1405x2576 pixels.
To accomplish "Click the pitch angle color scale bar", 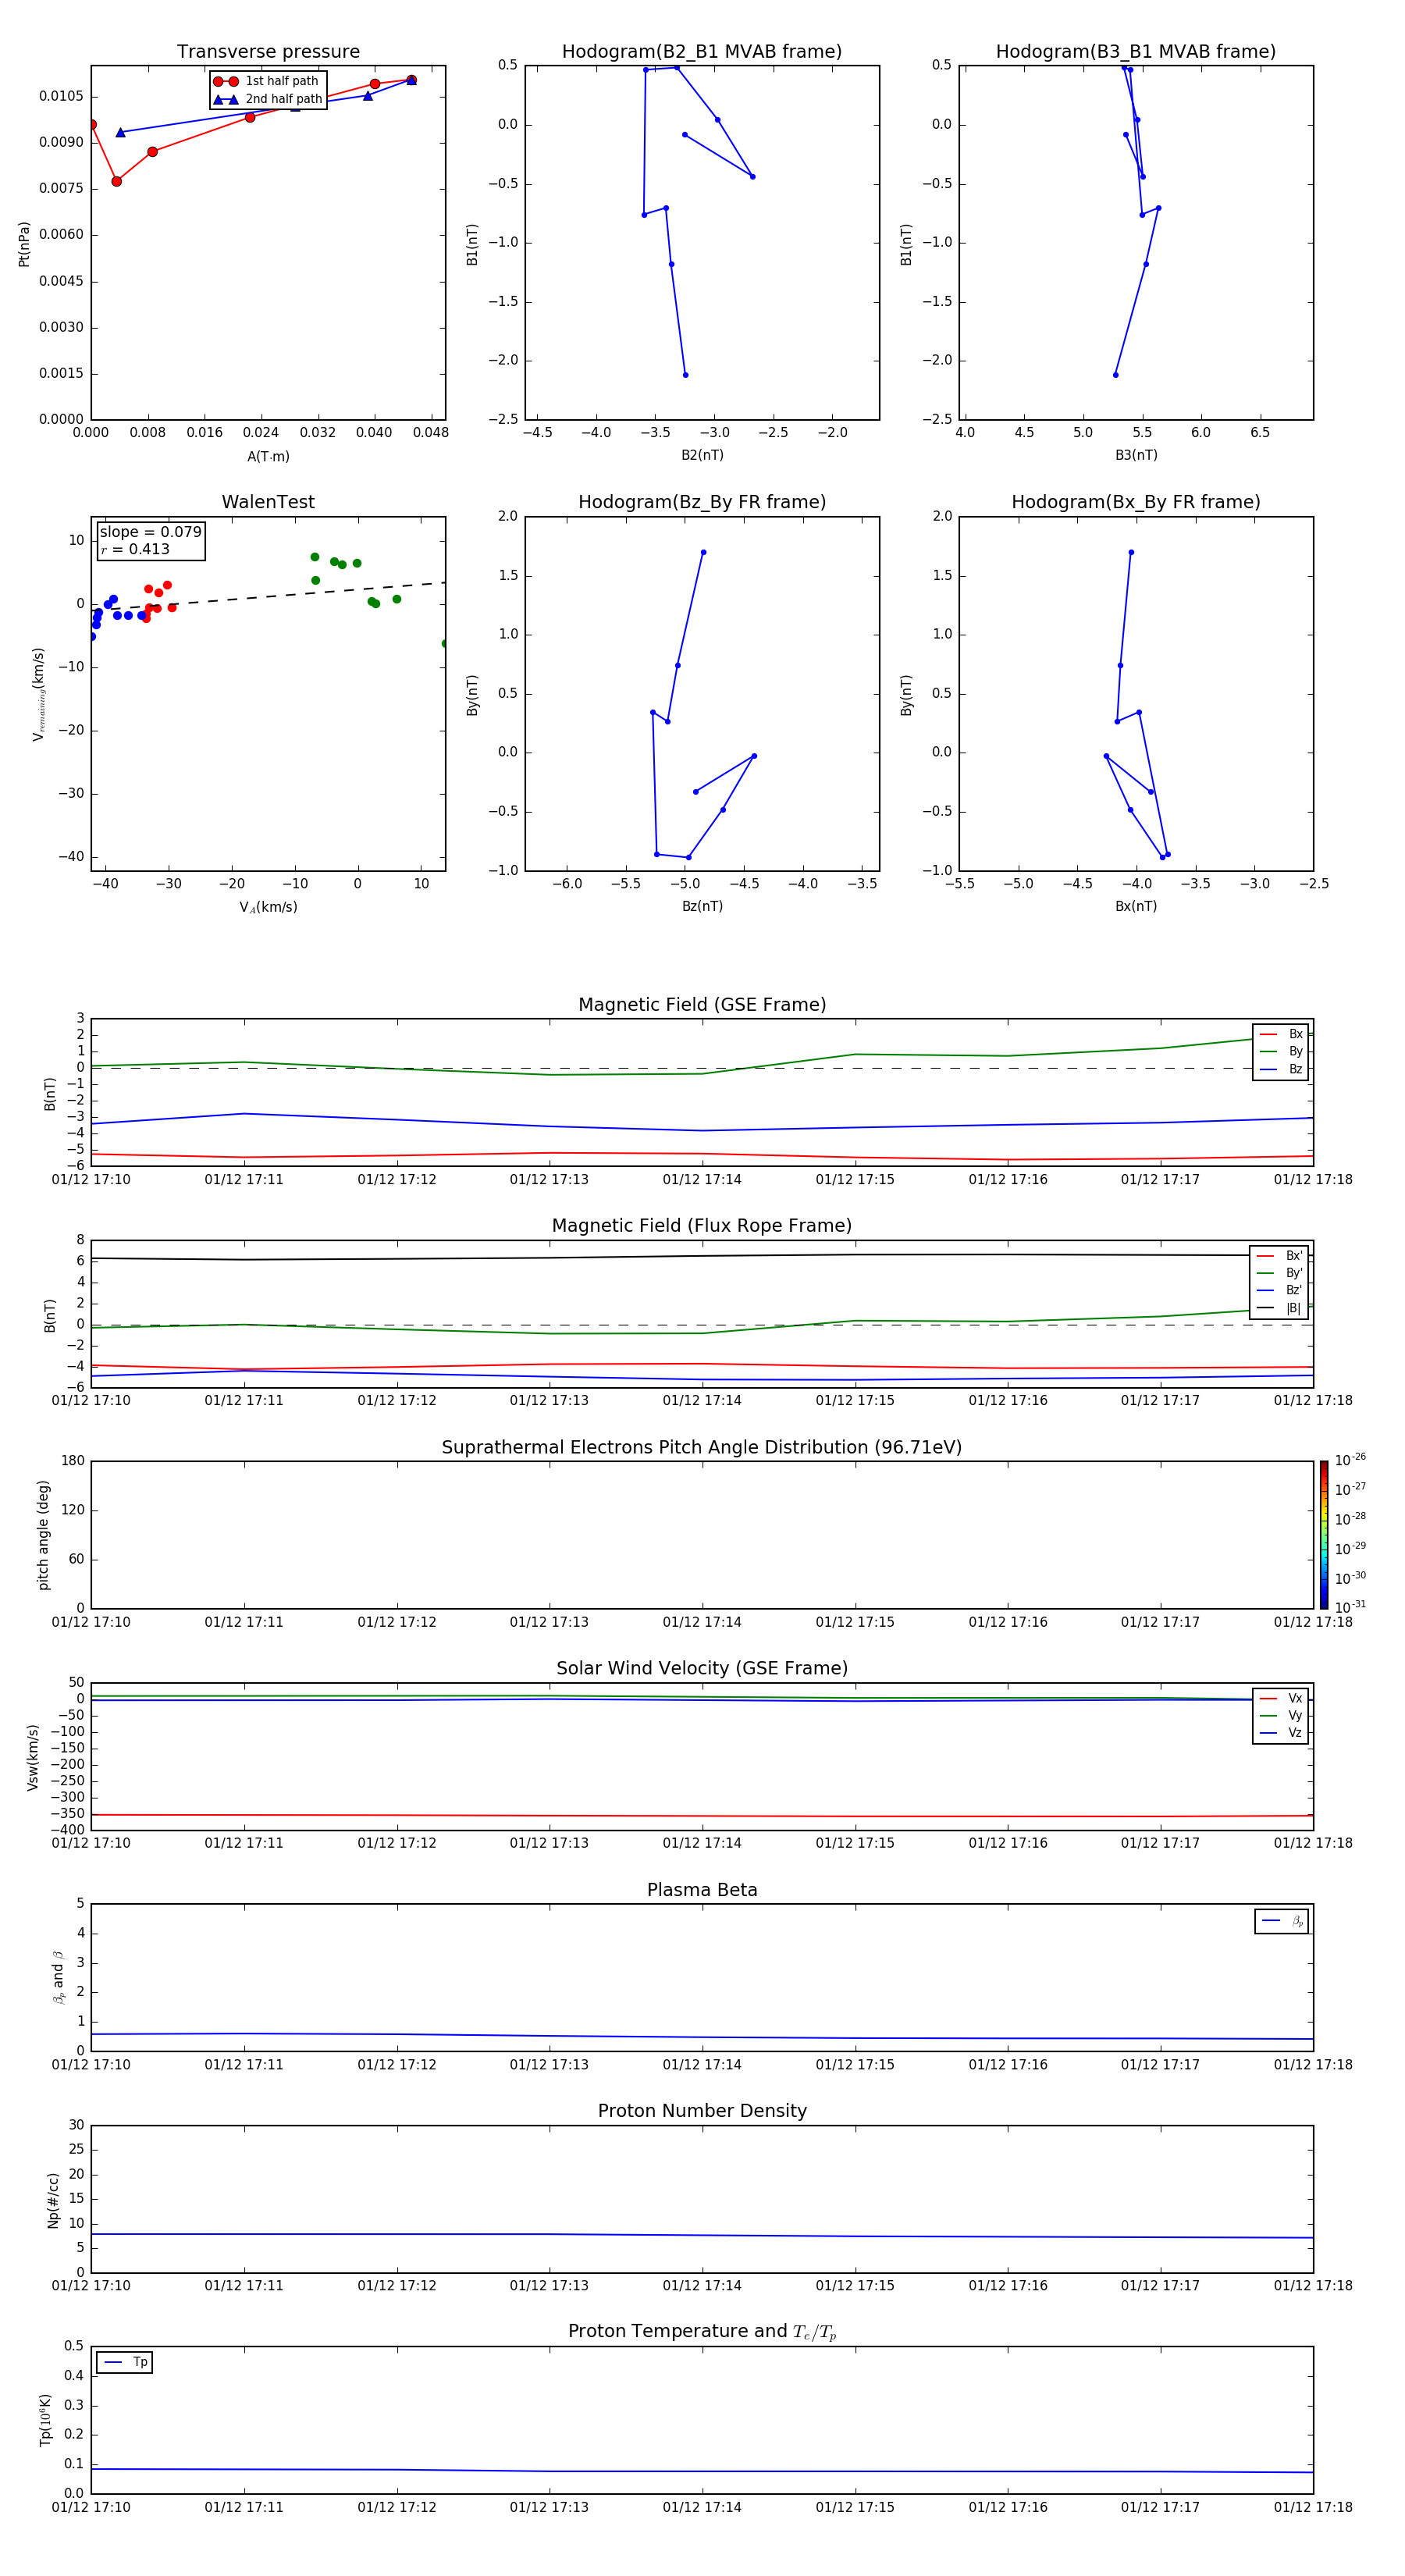I will tap(1324, 1535).
